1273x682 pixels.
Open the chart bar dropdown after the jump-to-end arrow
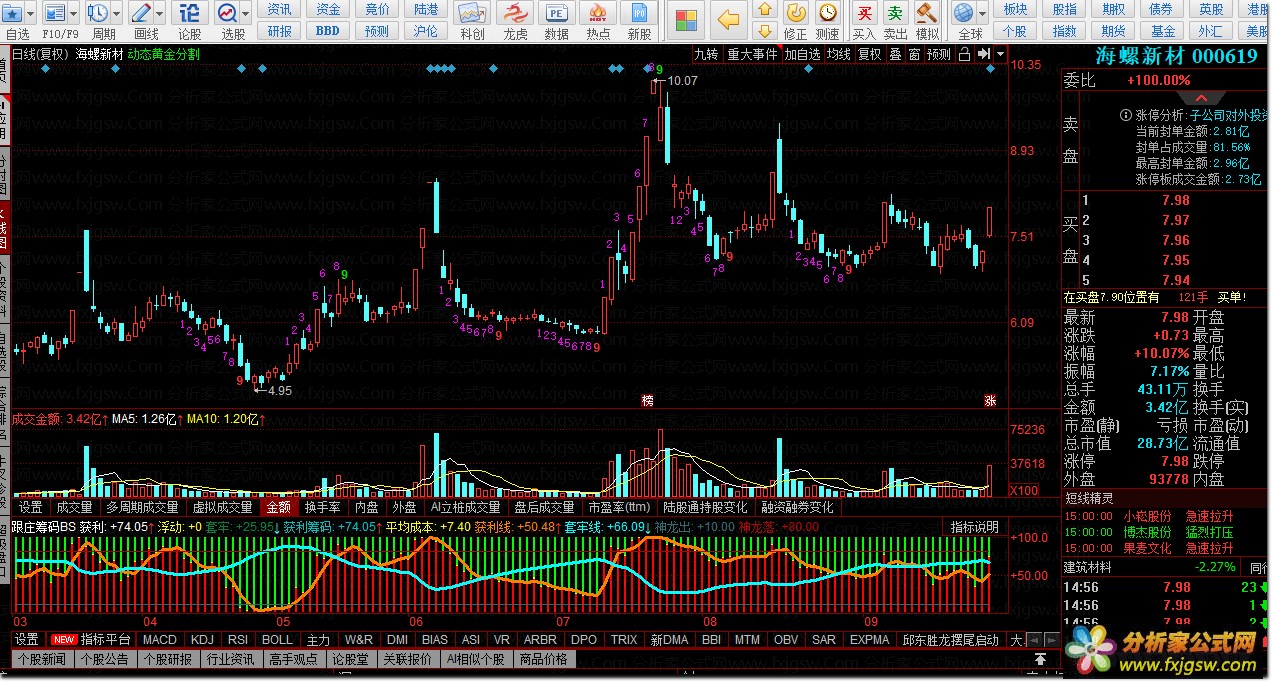[1000, 54]
